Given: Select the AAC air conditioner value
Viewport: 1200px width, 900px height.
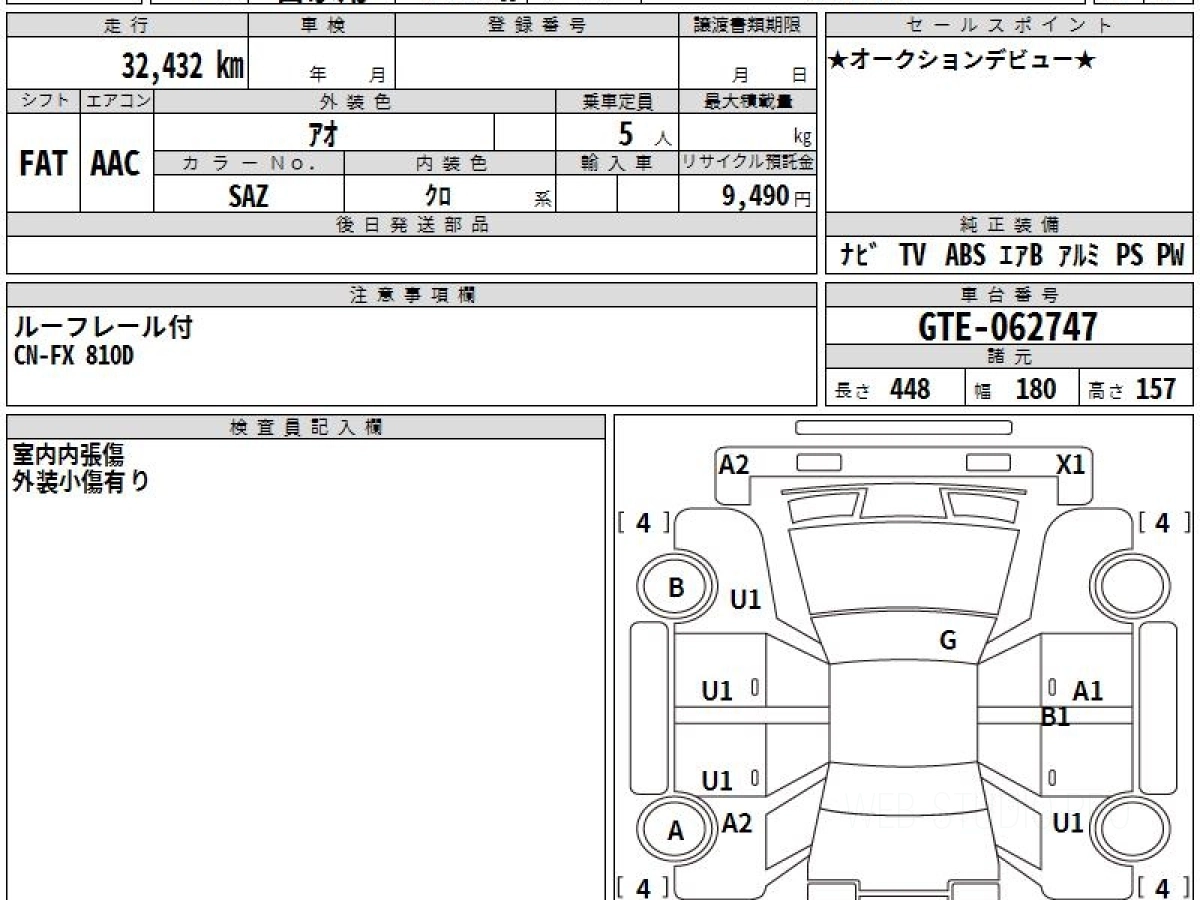Looking at the screenshot, I should [x=116, y=164].
